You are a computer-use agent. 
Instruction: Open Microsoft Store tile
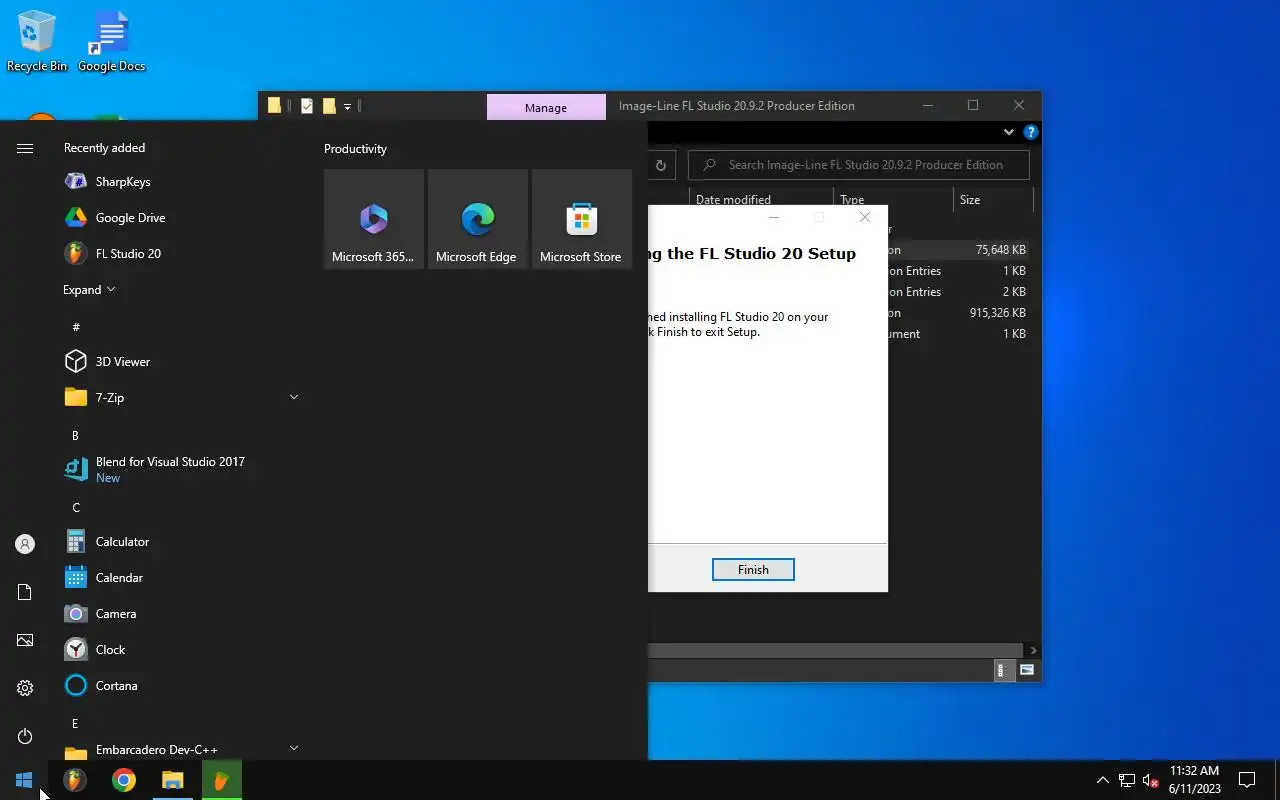(x=582, y=219)
